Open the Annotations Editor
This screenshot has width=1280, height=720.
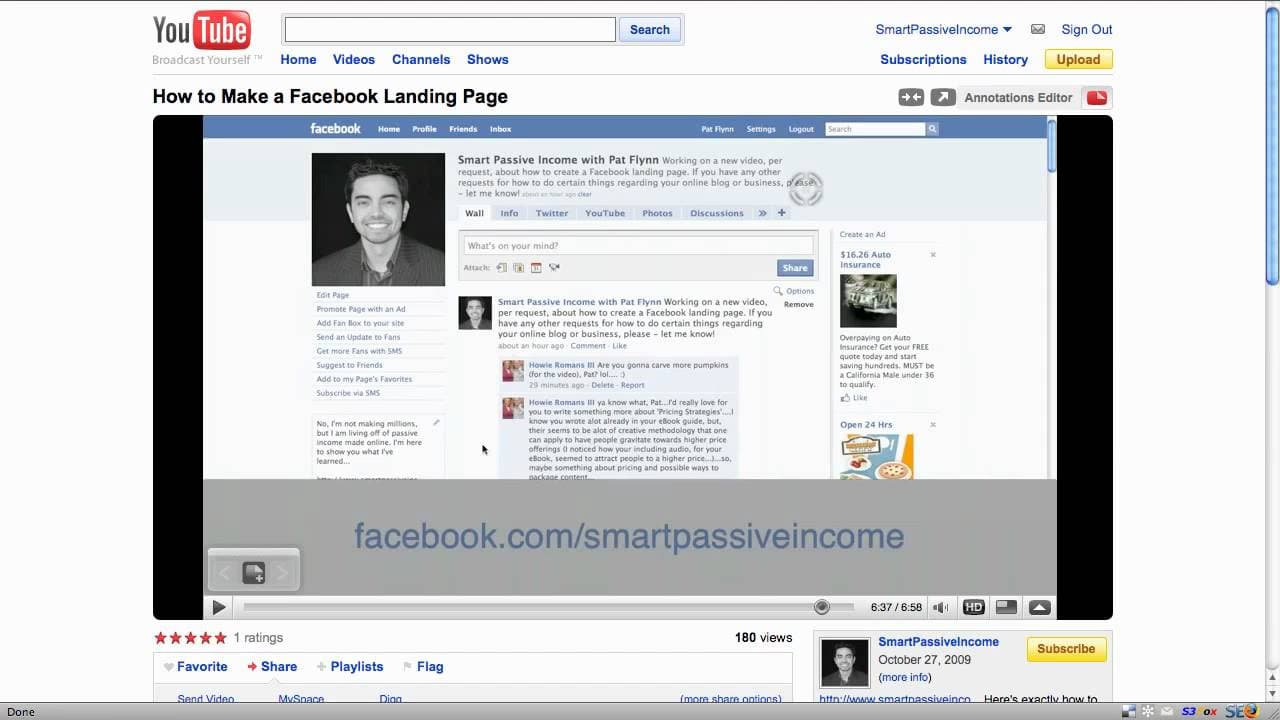point(1018,97)
